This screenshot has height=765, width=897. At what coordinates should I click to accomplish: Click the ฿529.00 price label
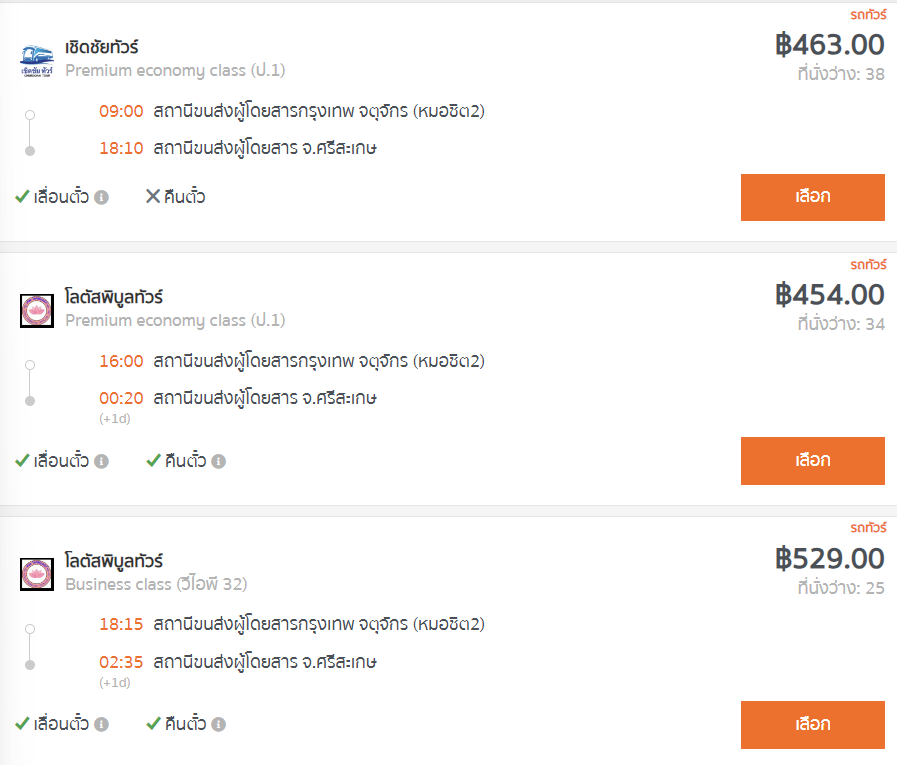(x=829, y=558)
